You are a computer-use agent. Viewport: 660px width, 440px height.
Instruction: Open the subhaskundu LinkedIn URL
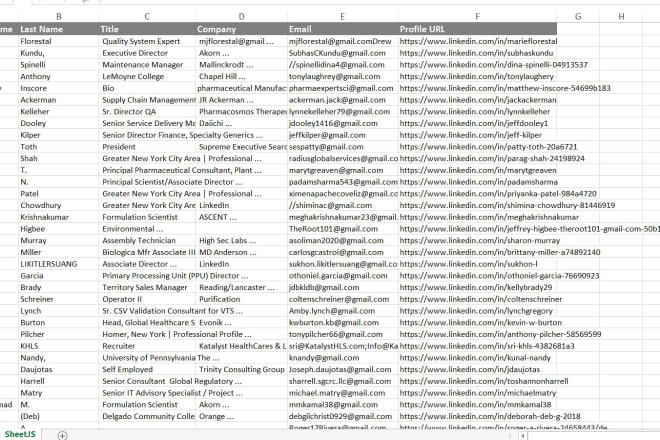pos(476,53)
